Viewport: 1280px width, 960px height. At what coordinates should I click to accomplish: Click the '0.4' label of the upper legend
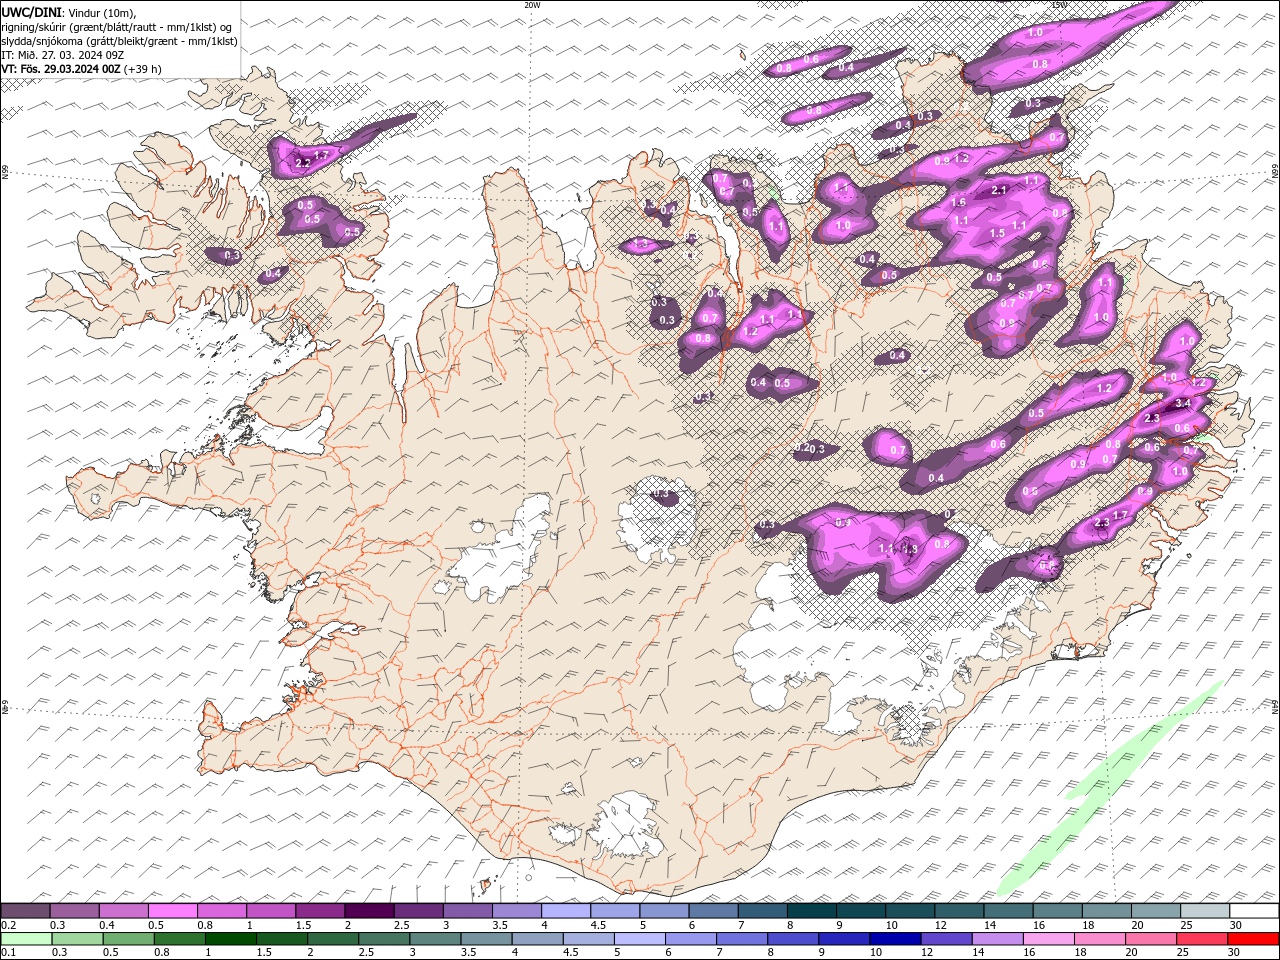click(x=107, y=925)
